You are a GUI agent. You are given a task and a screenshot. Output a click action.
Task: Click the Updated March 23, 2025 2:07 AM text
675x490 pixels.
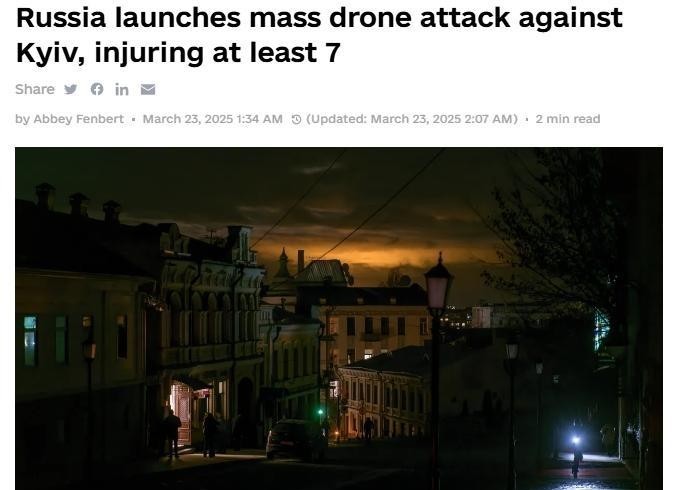pos(412,119)
